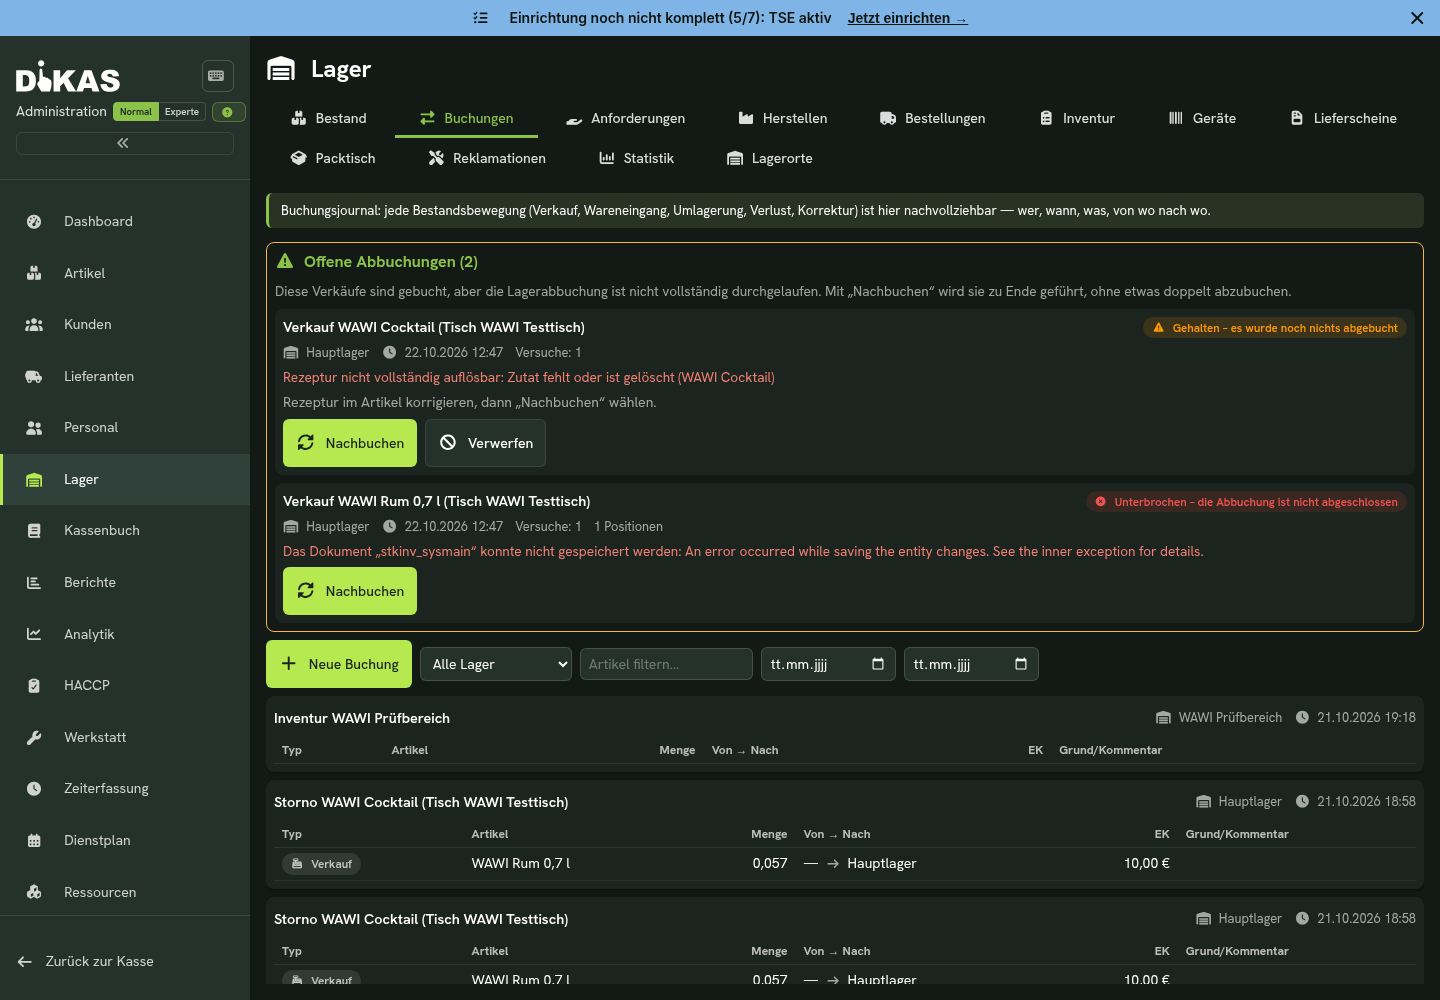Go to Kunden section

coord(125,325)
